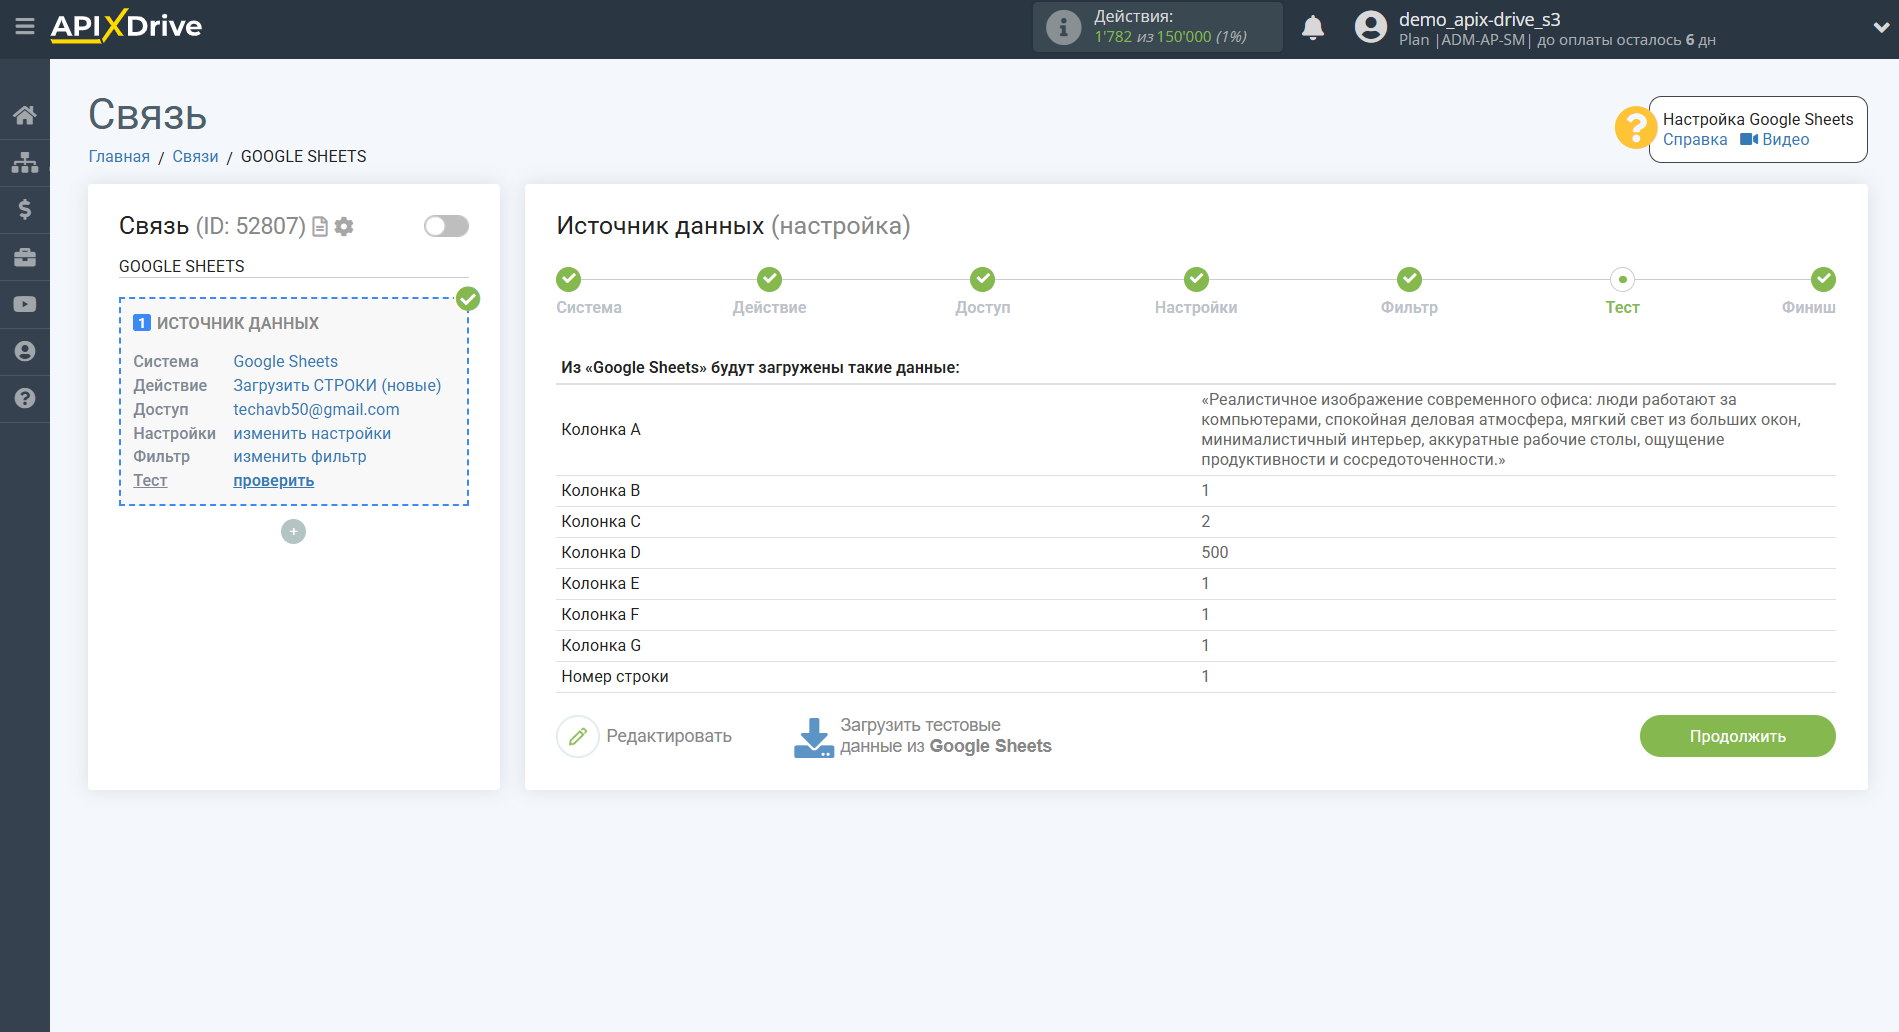The width and height of the screenshot is (1899, 1032).
Task: Open connections sitemap icon in sidebar
Action: coord(25,162)
